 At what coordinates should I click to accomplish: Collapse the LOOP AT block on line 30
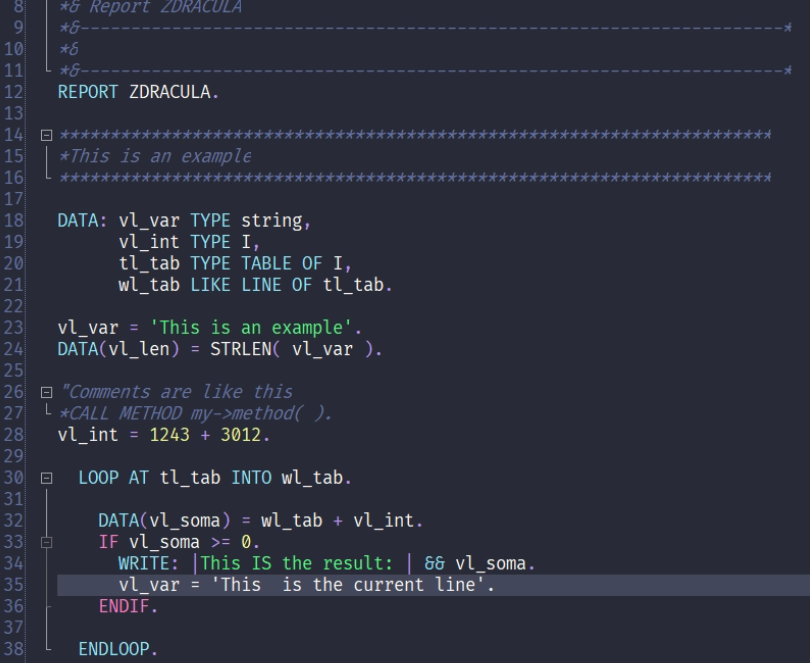click(x=46, y=479)
